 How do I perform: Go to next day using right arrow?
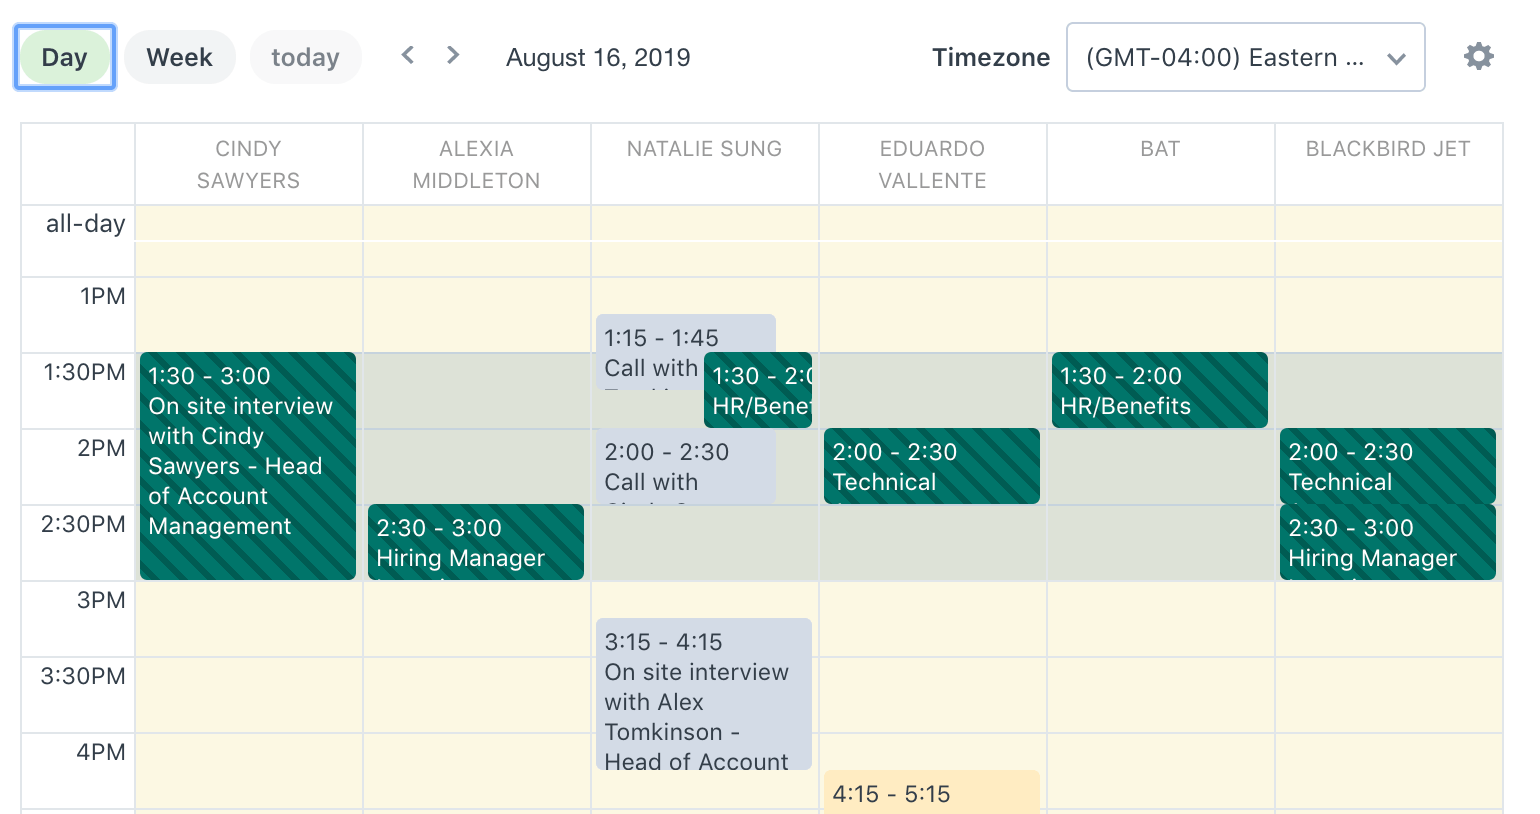(x=452, y=55)
